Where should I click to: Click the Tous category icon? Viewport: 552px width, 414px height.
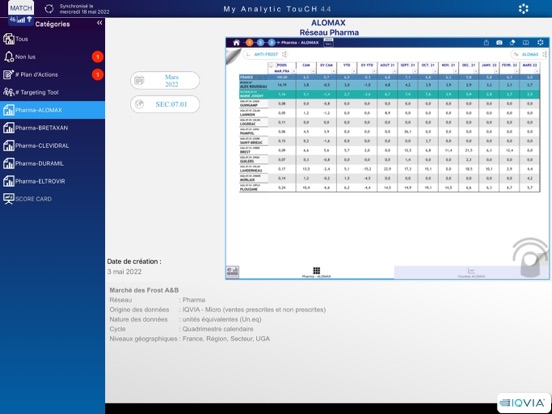[8, 39]
